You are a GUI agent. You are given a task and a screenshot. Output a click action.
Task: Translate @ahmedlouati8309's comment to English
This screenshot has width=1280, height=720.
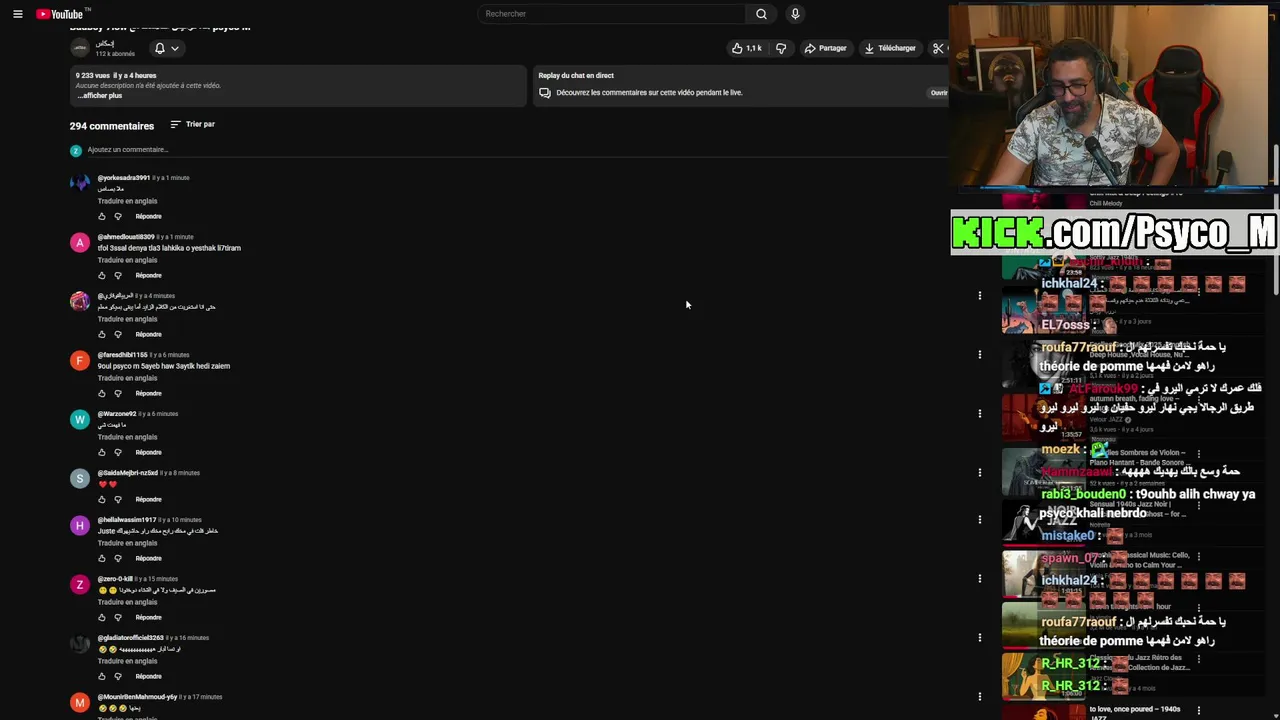[x=127, y=260]
